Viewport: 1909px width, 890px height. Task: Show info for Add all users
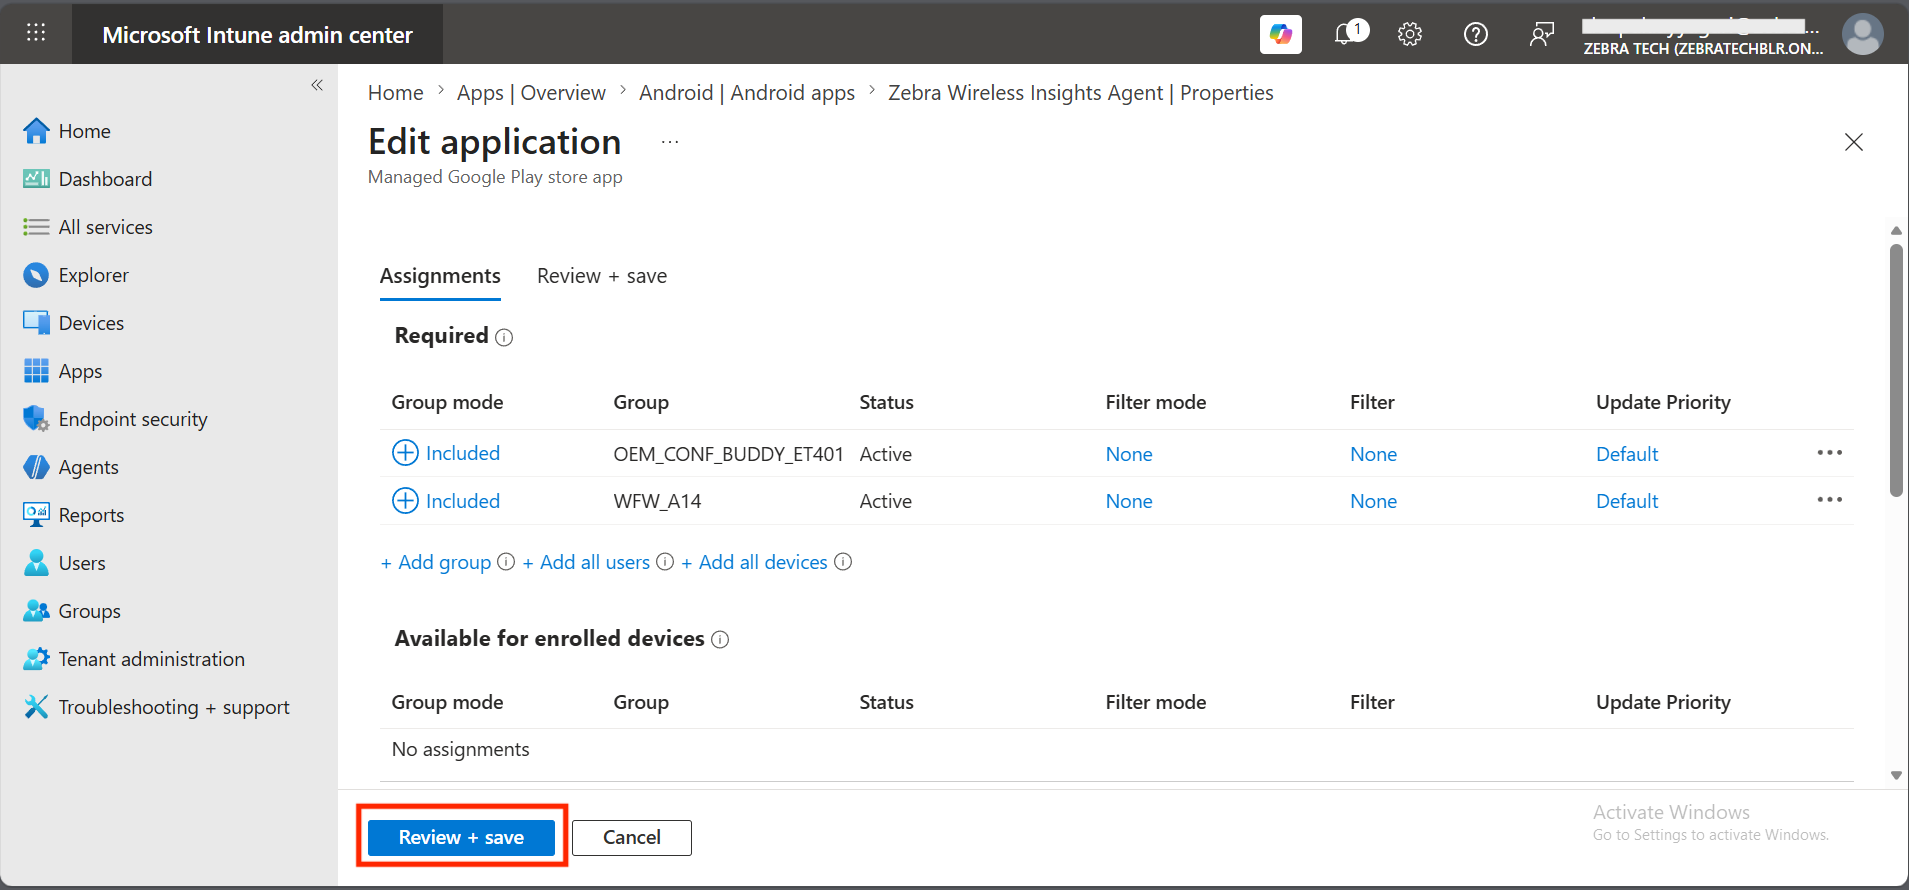click(665, 562)
